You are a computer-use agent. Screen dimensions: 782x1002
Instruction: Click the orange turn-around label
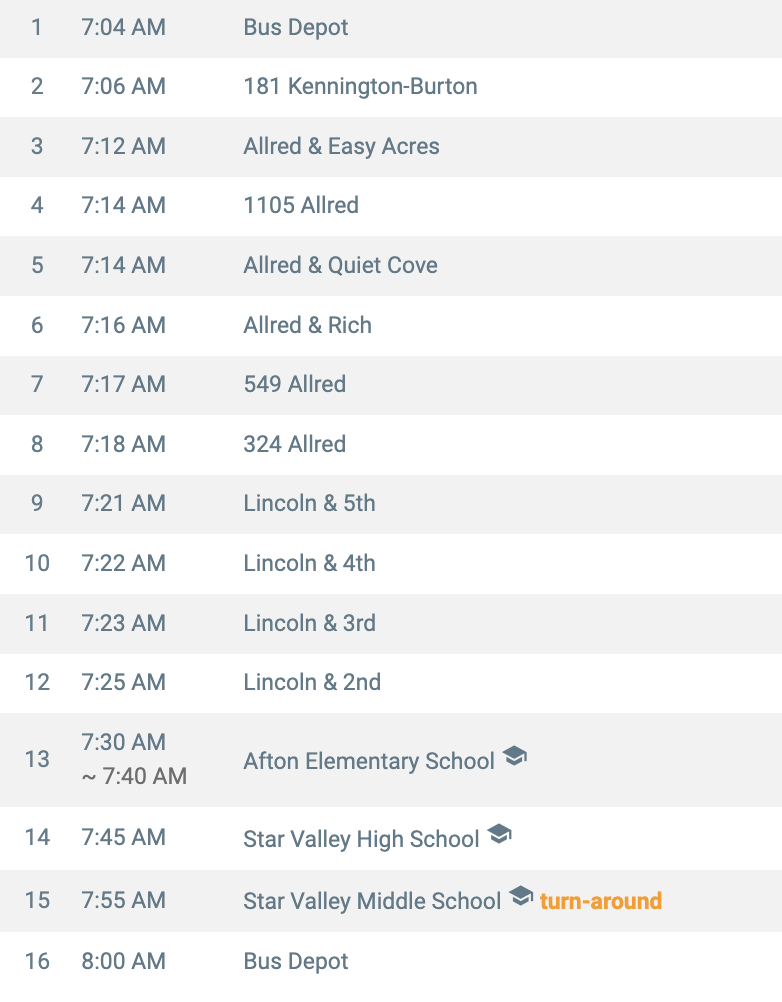tap(600, 901)
